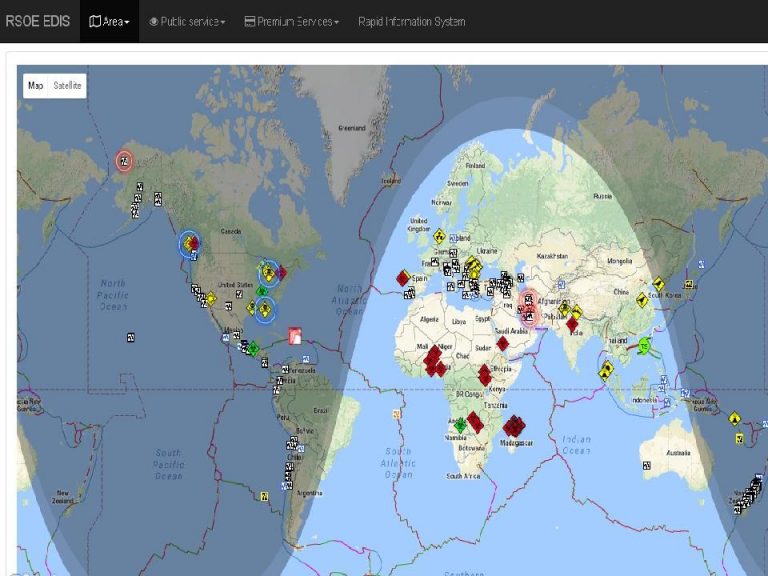Select the red diamond marker in Saudi Arabia

coord(503,343)
